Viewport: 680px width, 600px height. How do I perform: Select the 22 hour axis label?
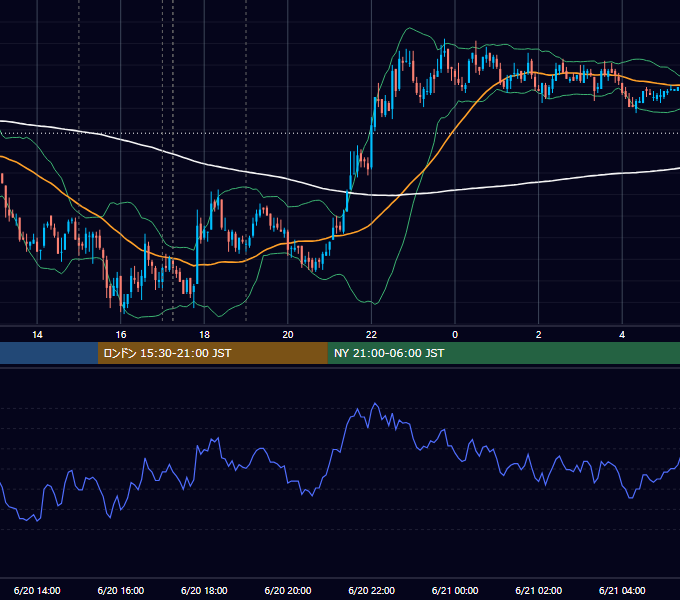click(371, 335)
